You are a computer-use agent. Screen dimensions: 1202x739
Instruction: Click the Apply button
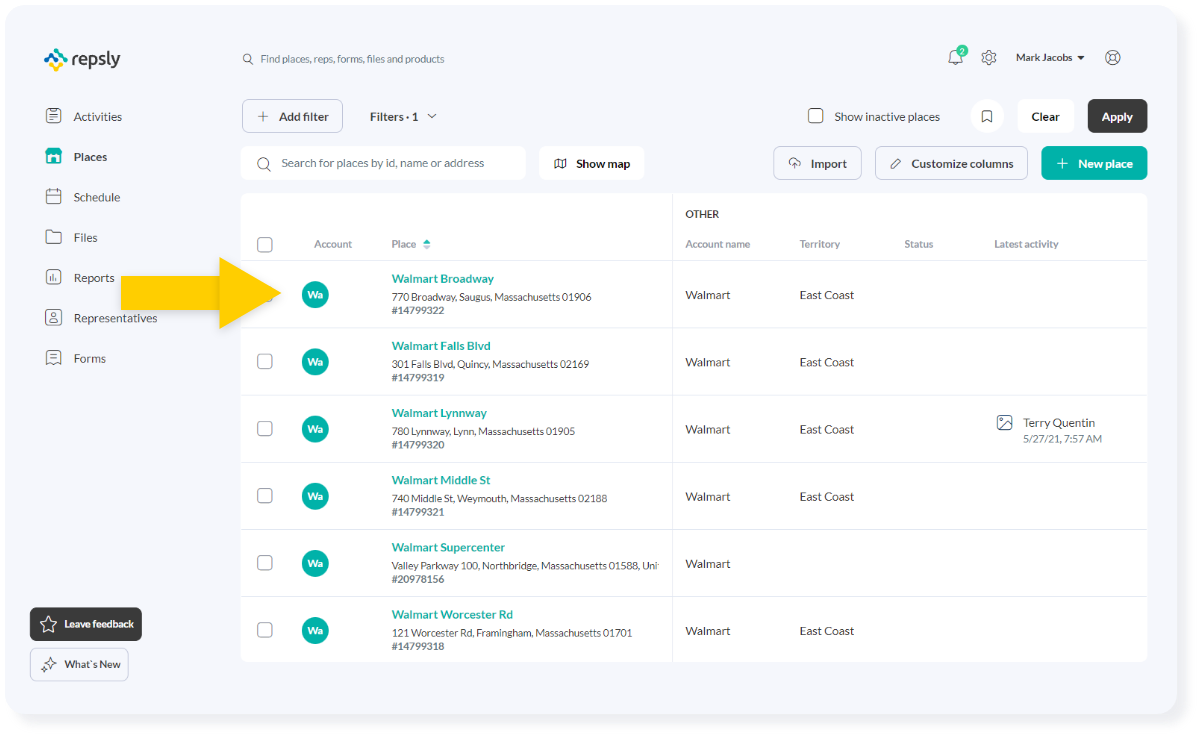pos(1117,116)
